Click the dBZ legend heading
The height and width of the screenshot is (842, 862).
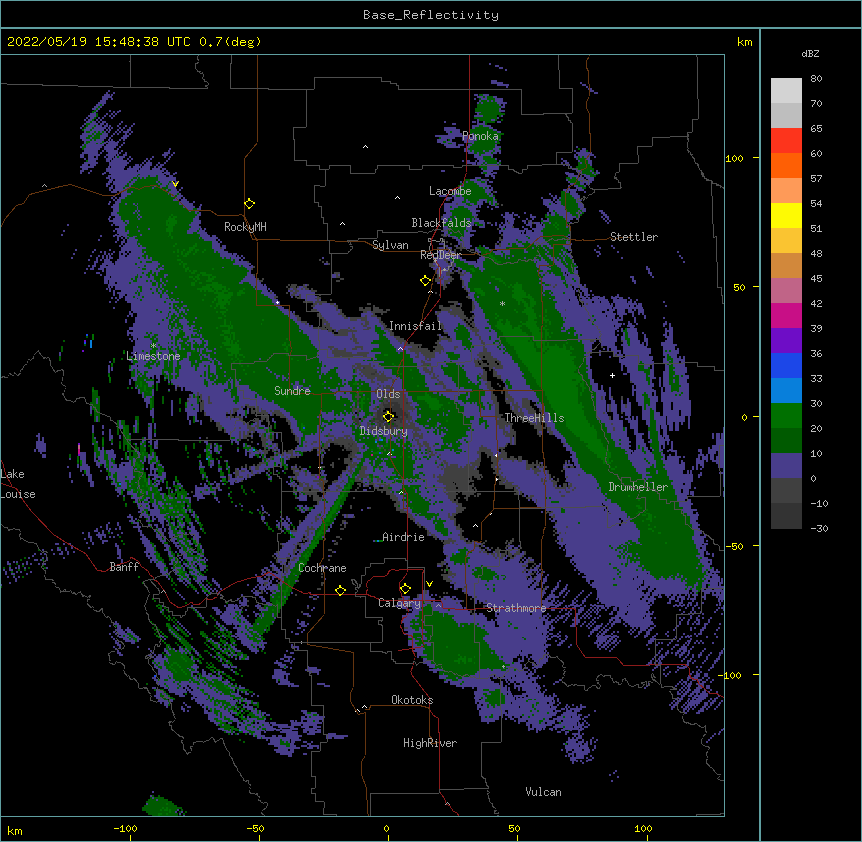810,53
